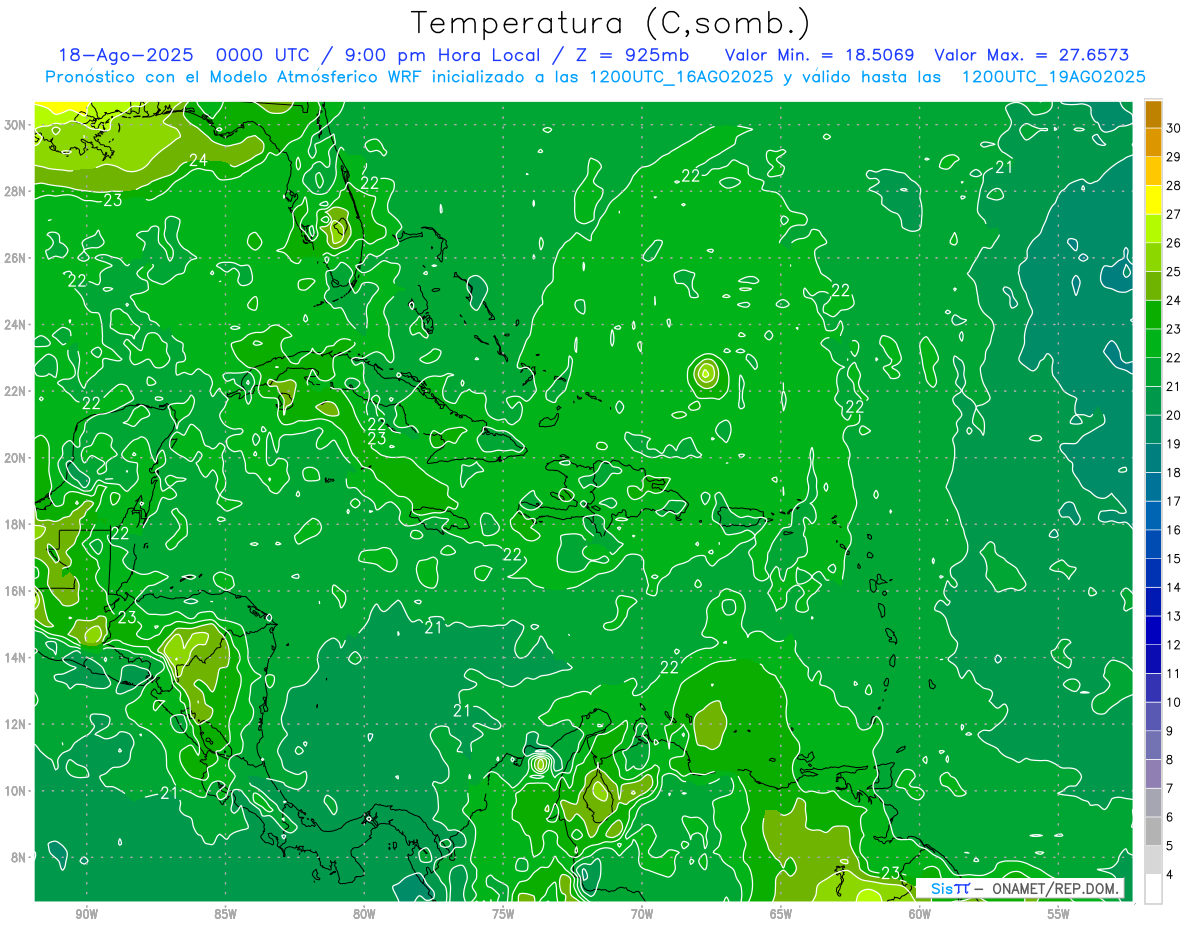Image resolution: width=1200 pixels, height=927 pixels.
Task: Click yellow colorbar segment between 27 and 28
Action: [1153, 200]
